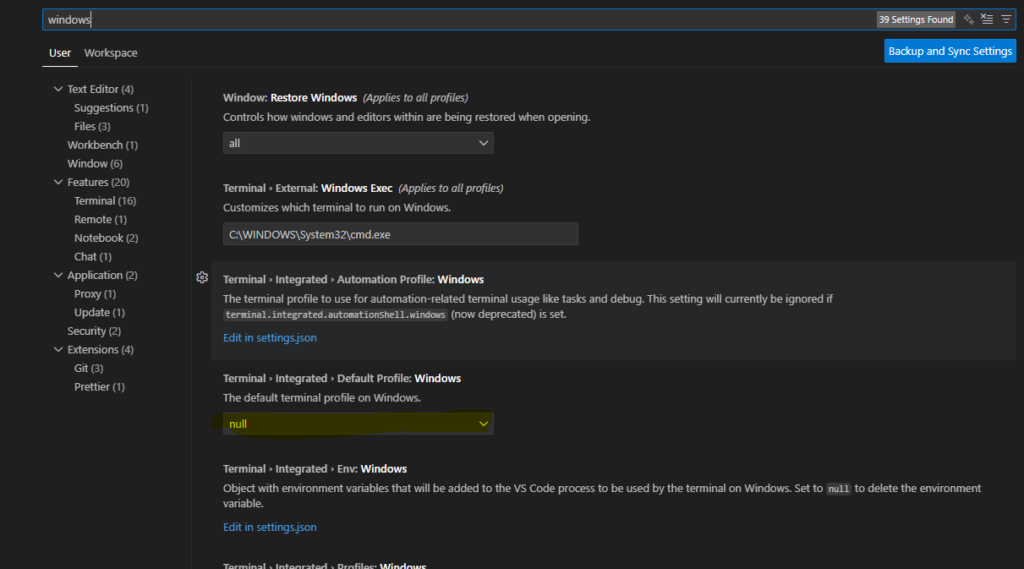The image size is (1024, 569).
Task: Collapse the Extensions tree section
Action: click(x=58, y=350)
